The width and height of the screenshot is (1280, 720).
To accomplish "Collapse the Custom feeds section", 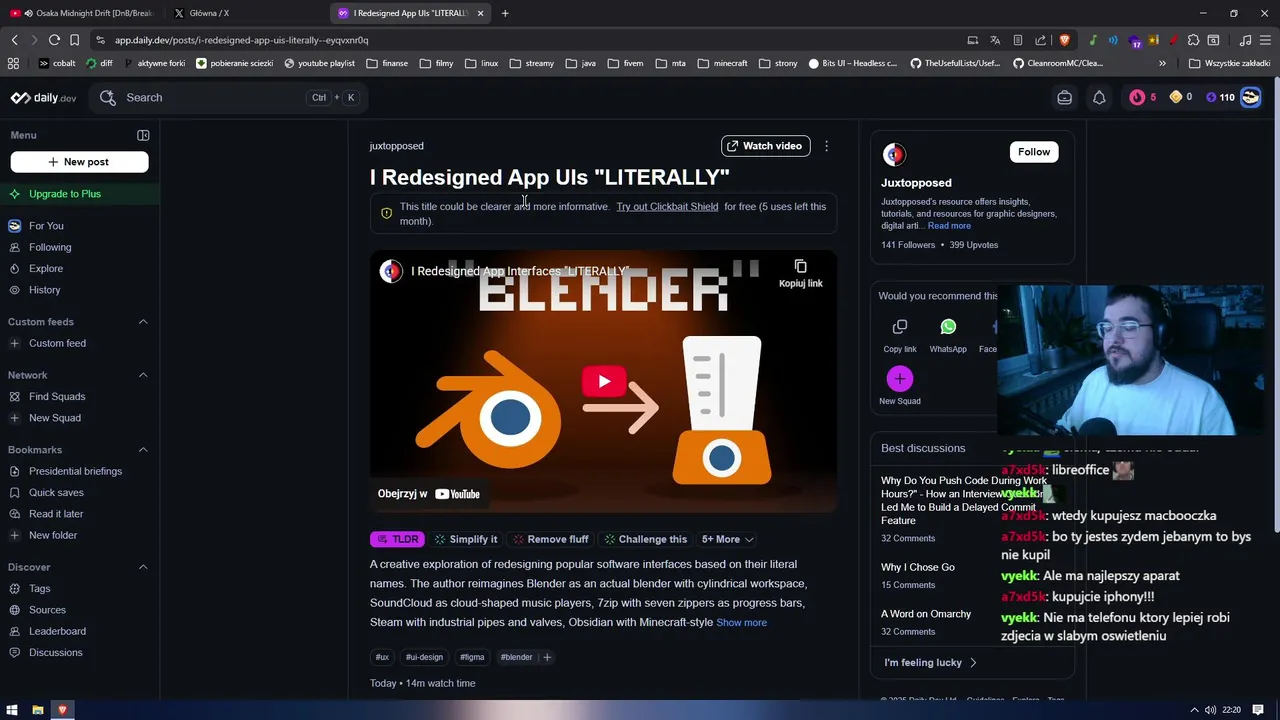I will tap(143, 322).
